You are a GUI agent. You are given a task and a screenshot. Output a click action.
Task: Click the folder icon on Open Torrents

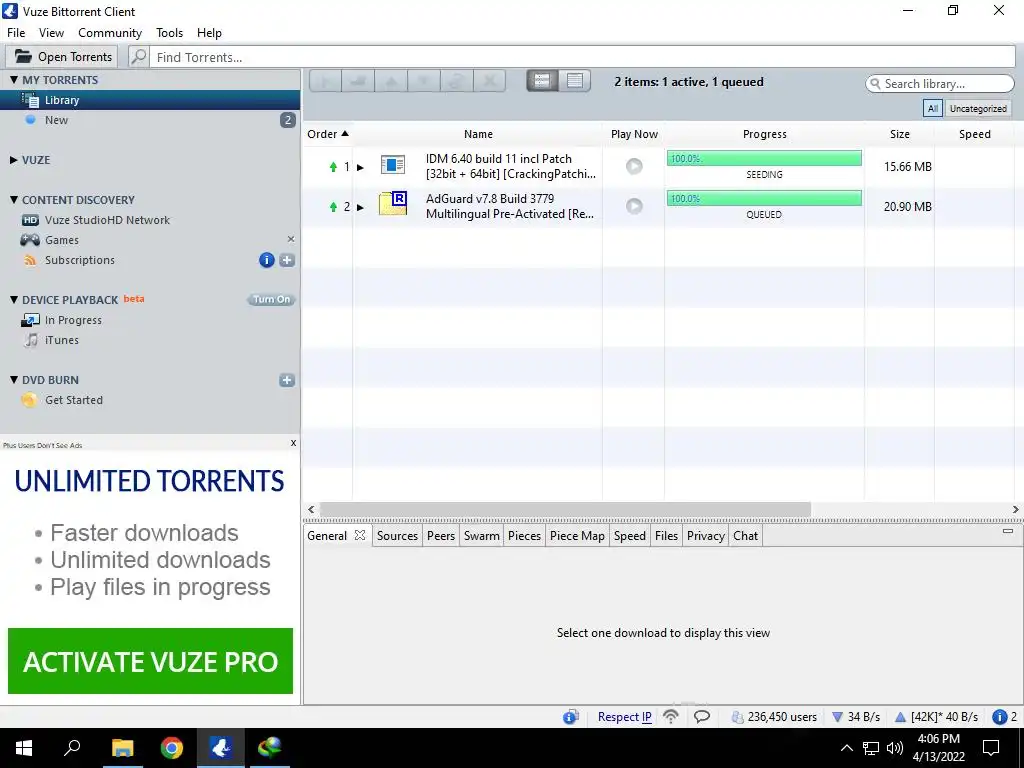[23, 57]
